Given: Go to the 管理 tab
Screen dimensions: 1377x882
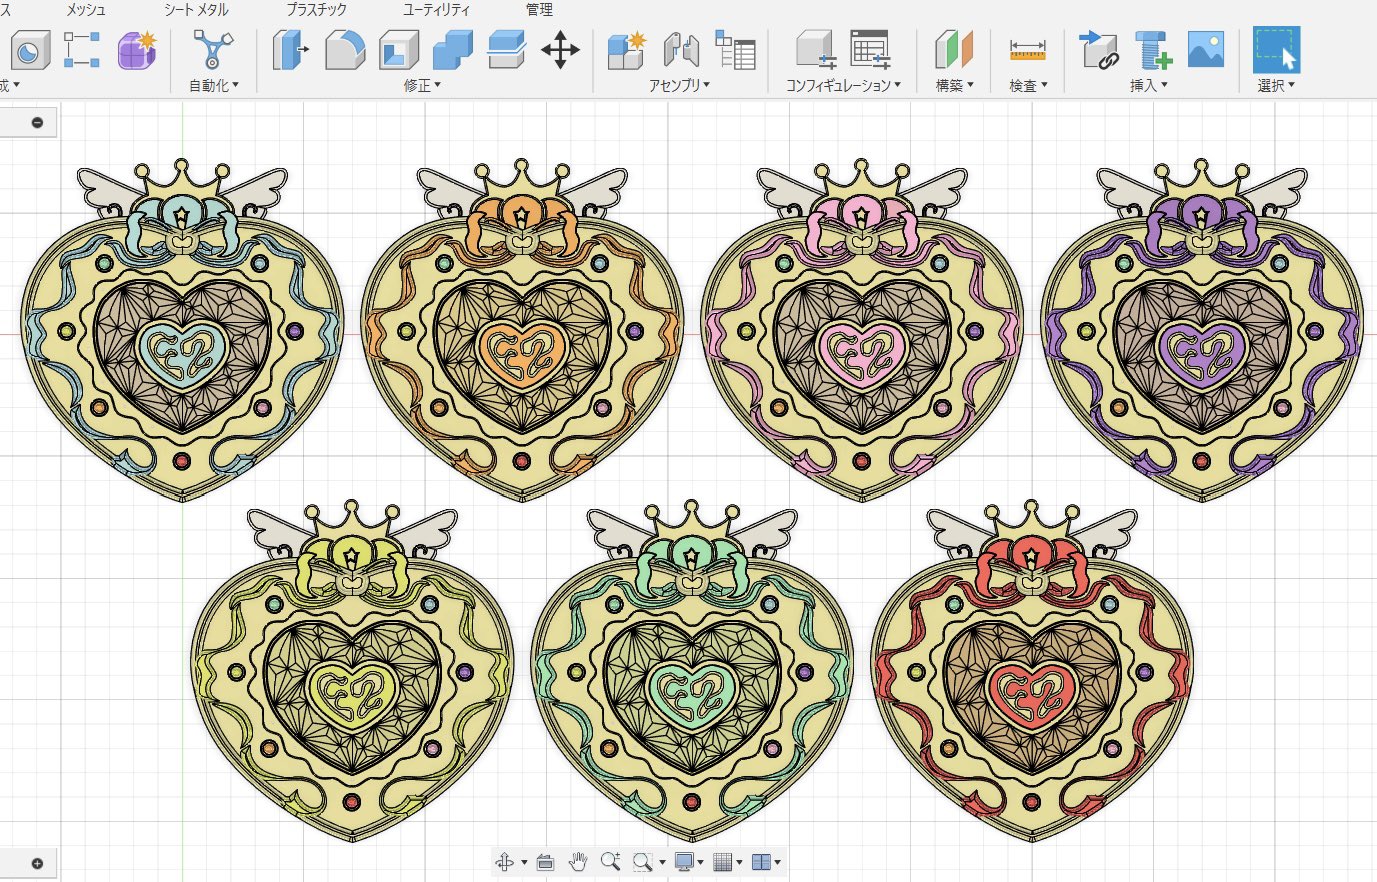Looking at the screenshot, I should point(539,9).
